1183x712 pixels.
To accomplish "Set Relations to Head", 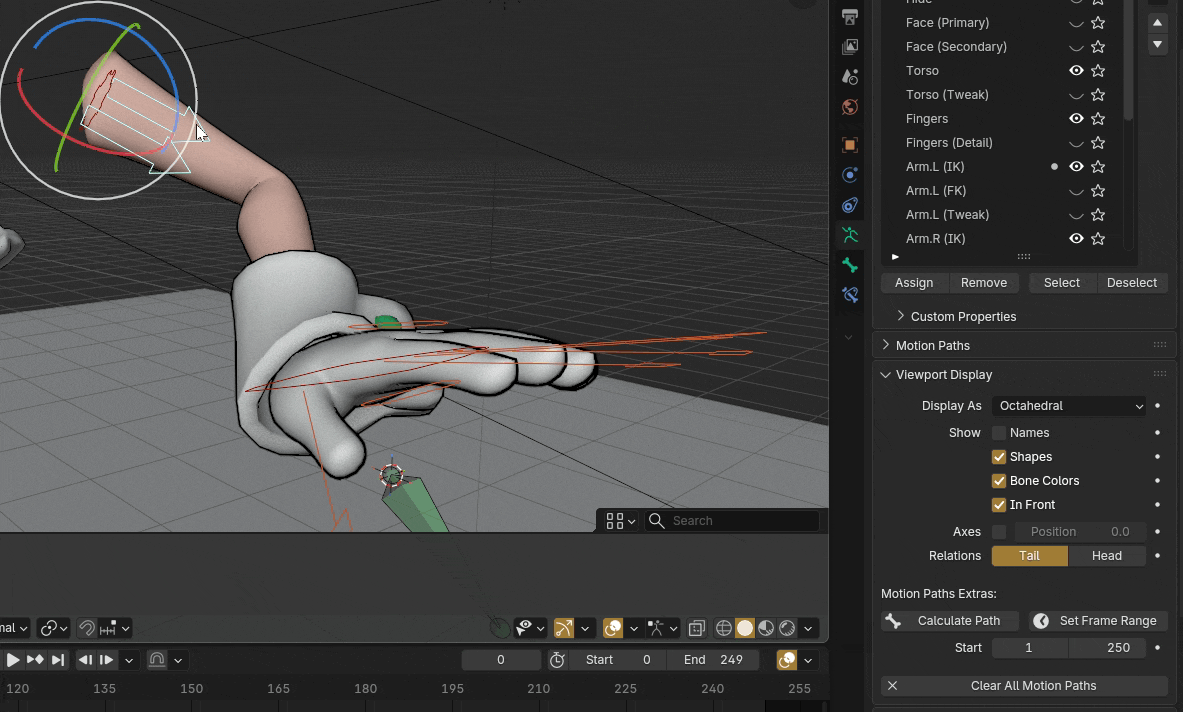I will 1107,556.
